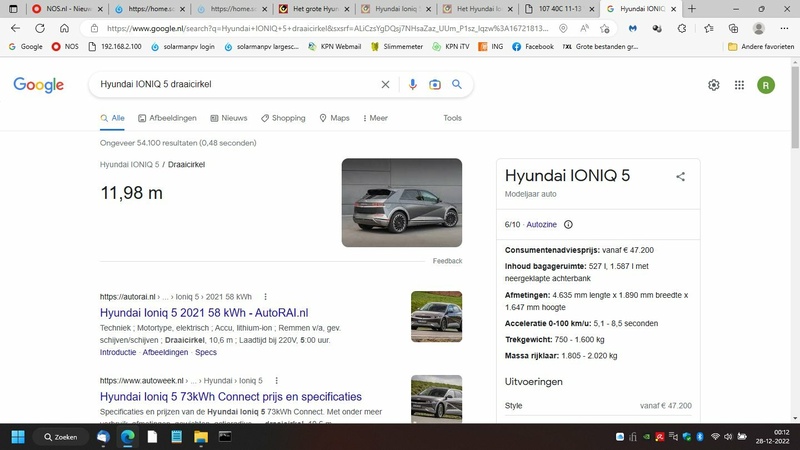Submit search with the magnifier icon

tap(457, 84)
